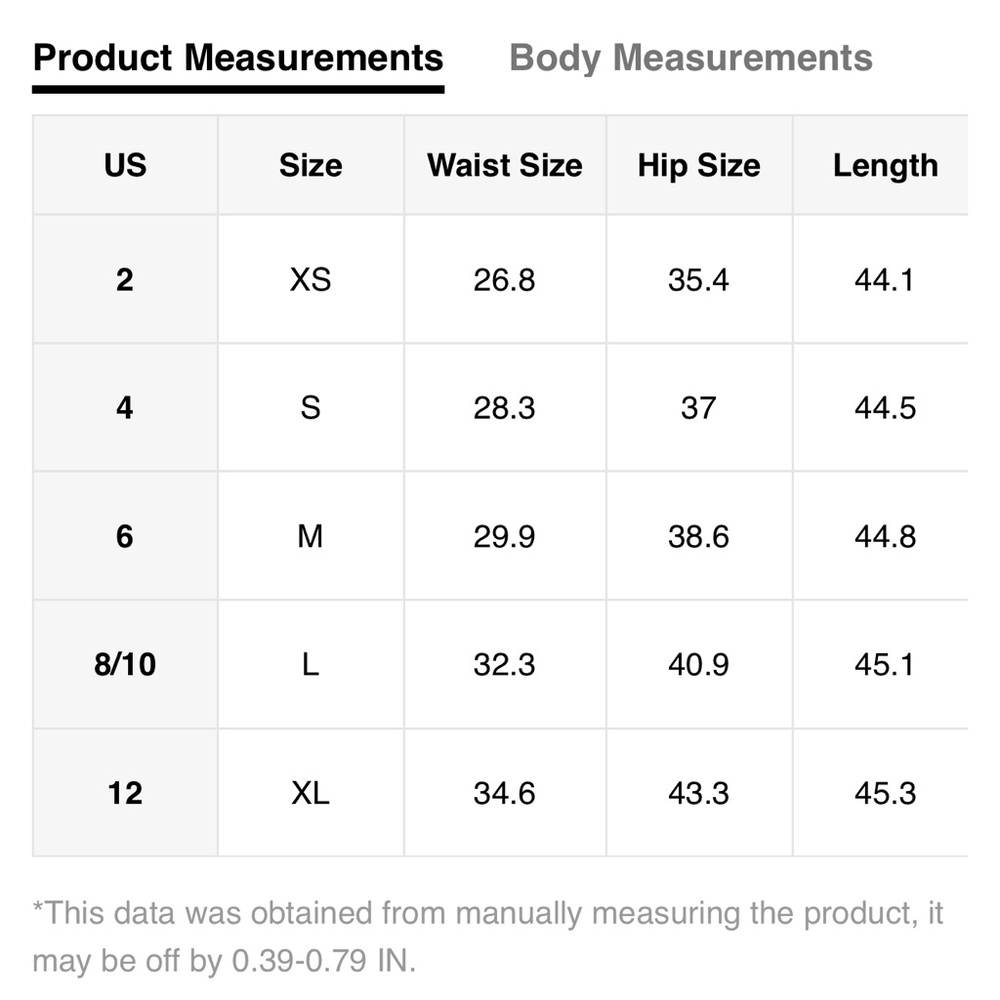Click the Hip Size column header
Image resolution: width=1000 pixels, height=1000 pixels.
click(x=699, y=165)
